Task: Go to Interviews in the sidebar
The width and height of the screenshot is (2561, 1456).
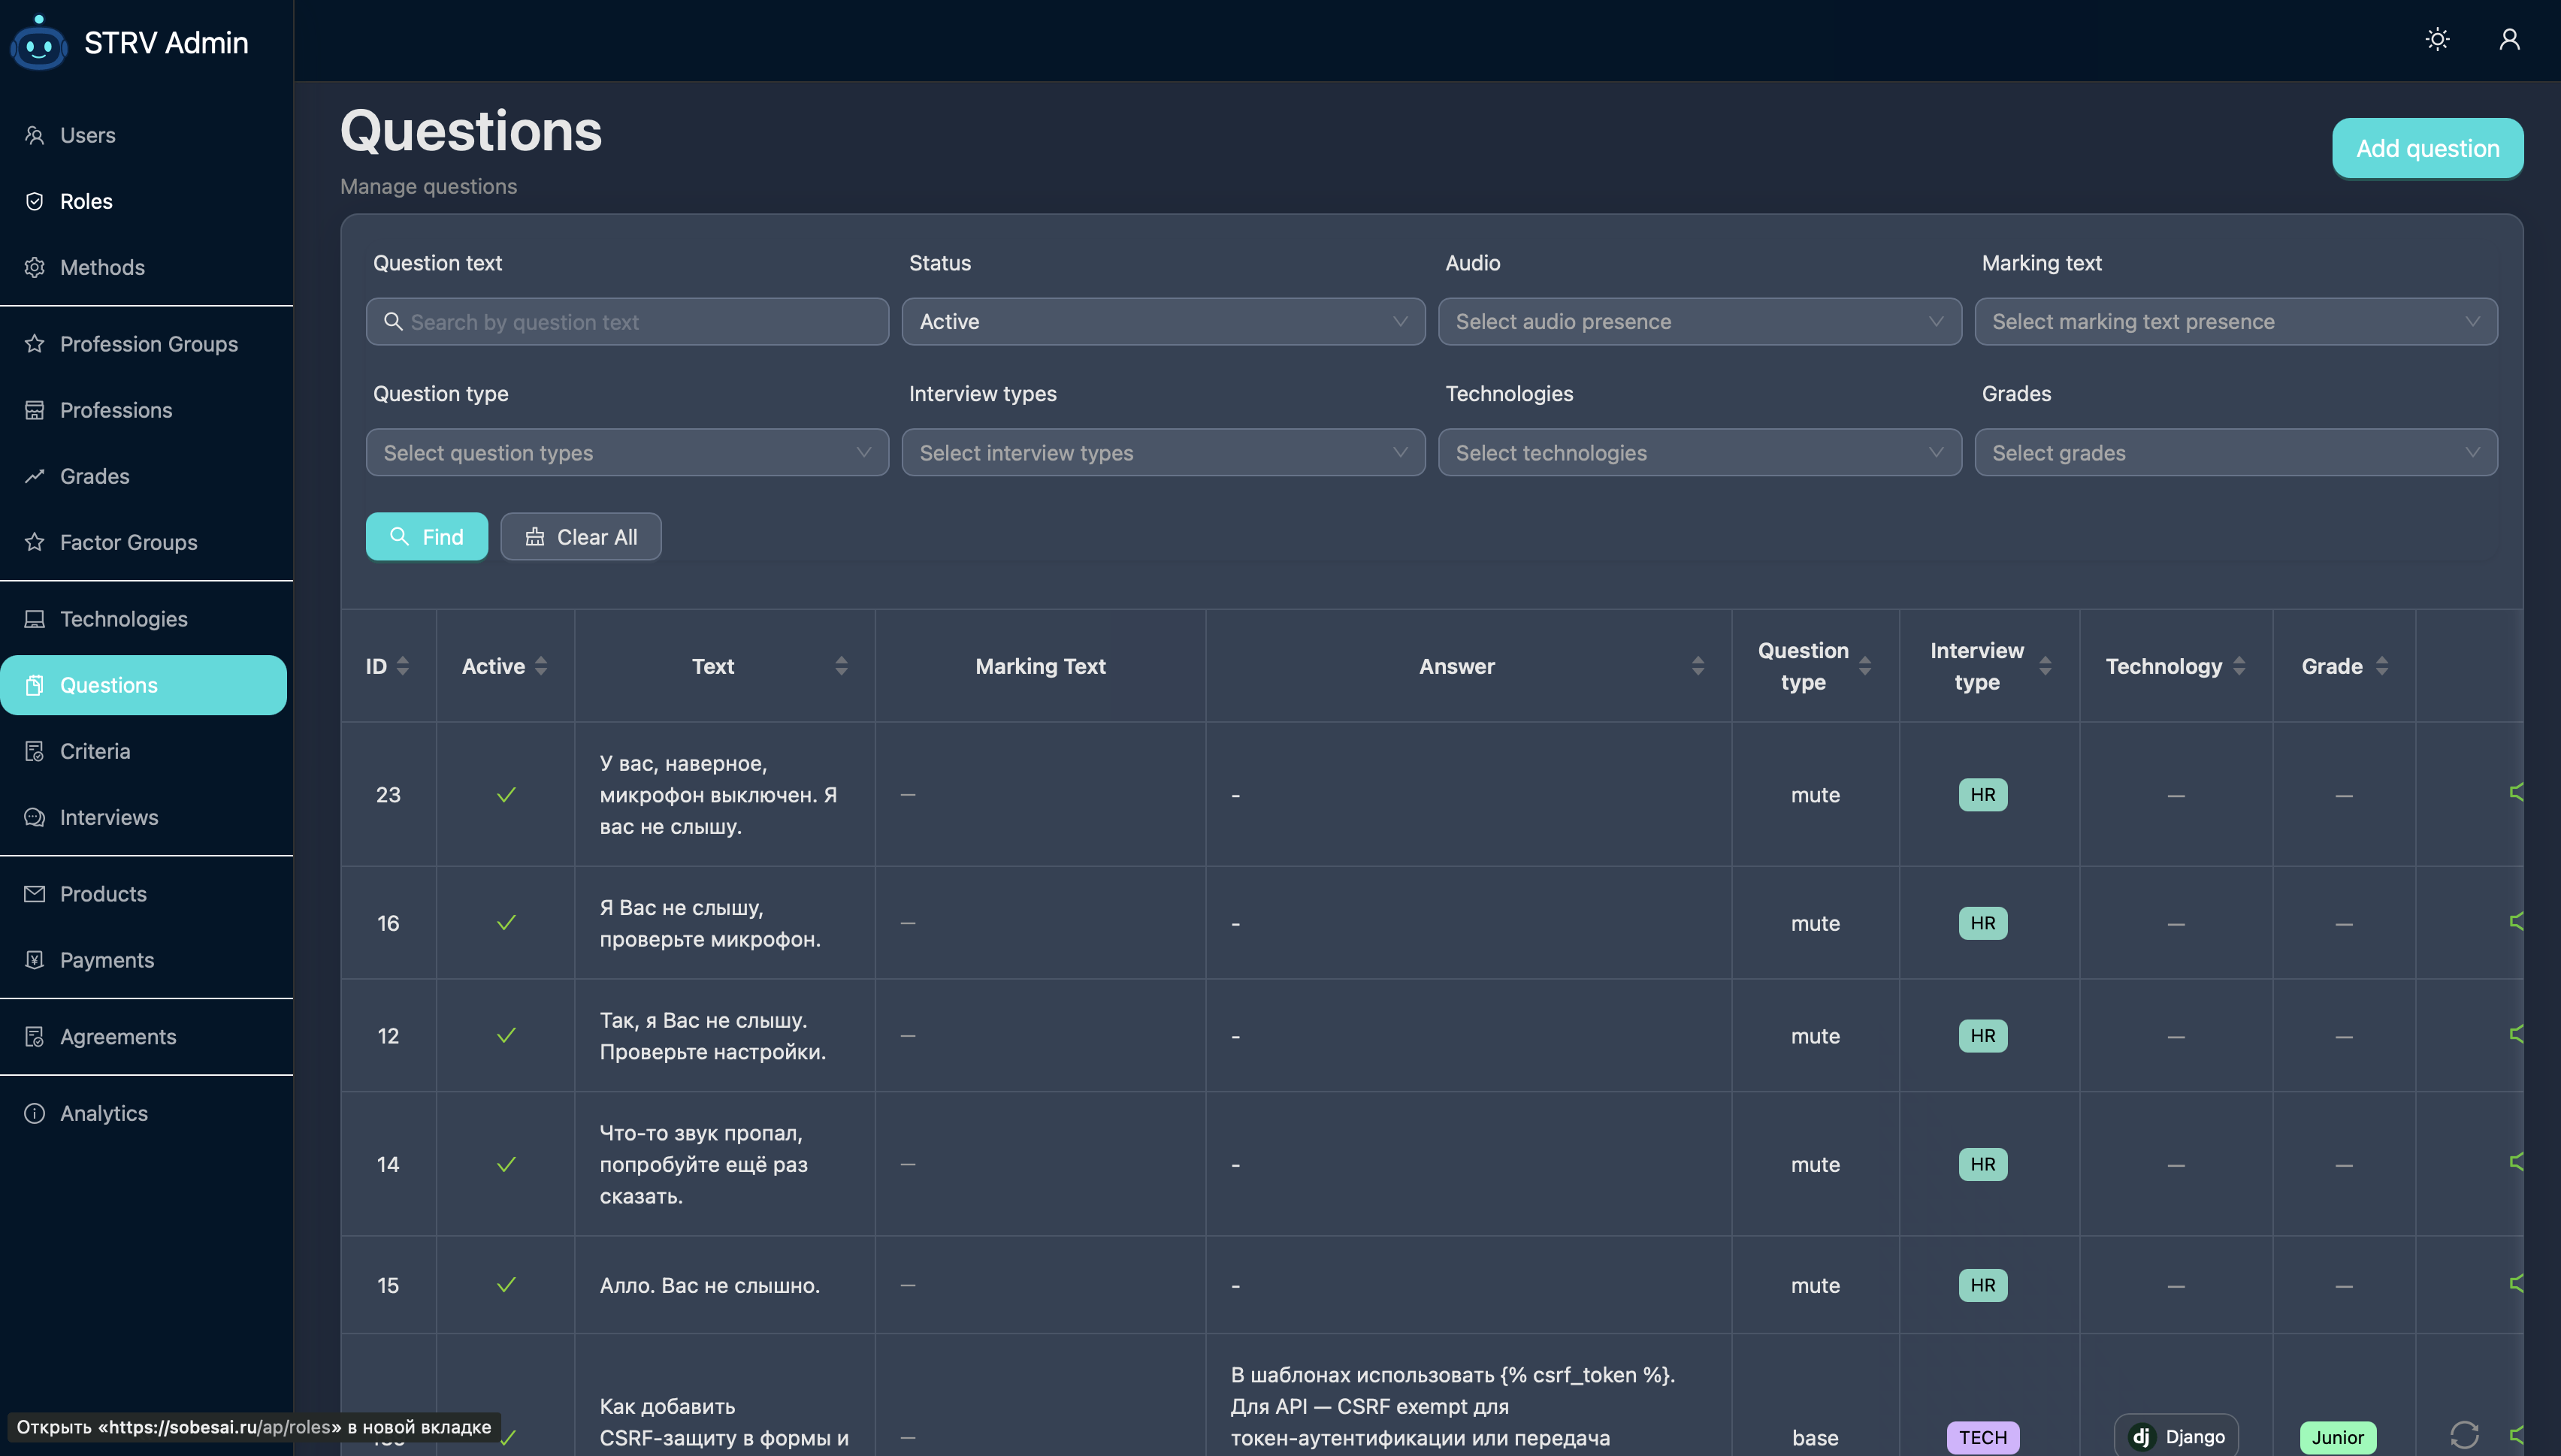Action: tap(109, 817)
